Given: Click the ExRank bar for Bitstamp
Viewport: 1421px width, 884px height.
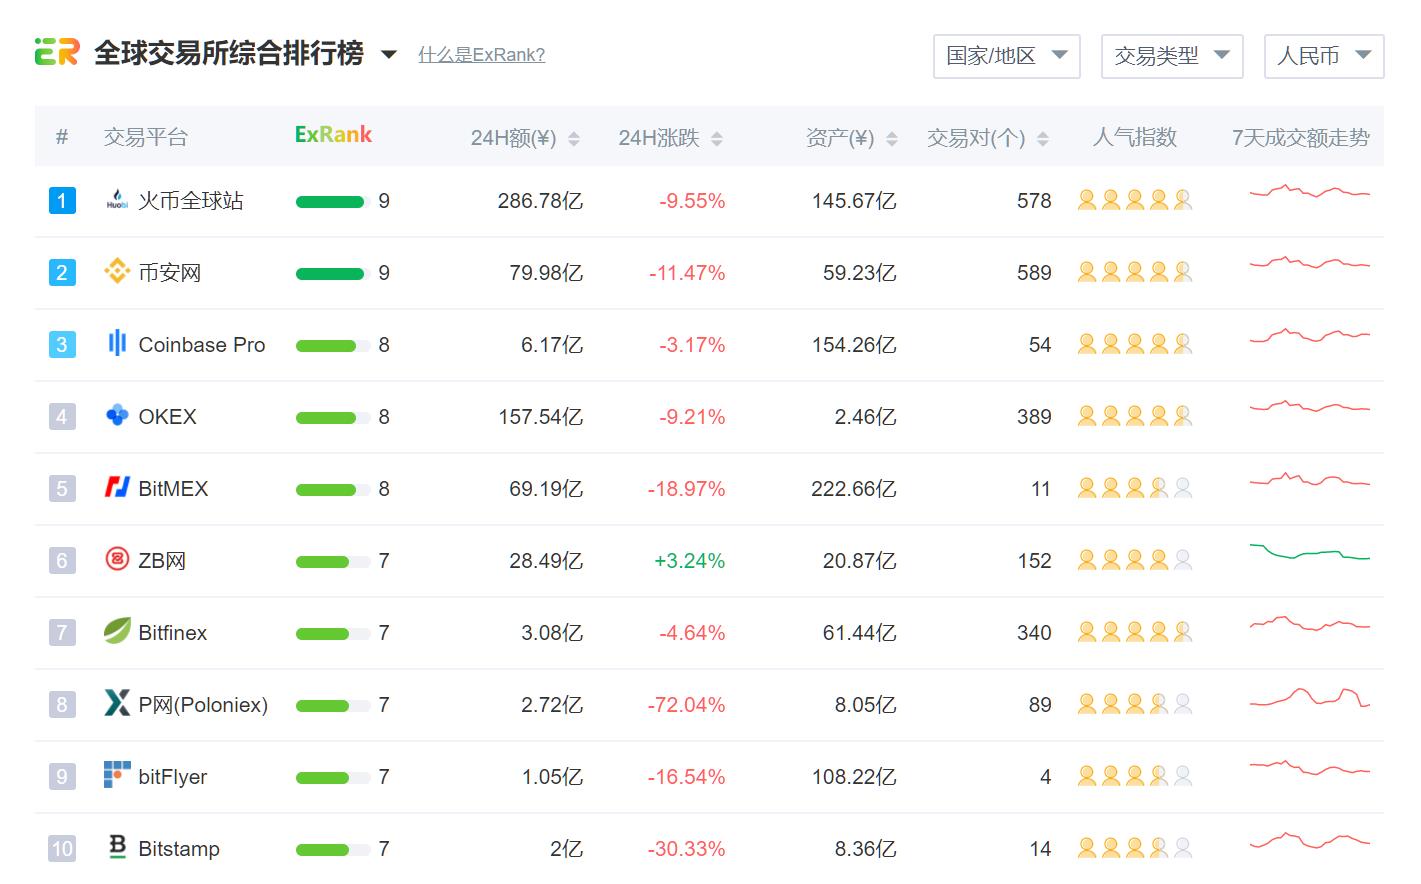Looking at the screenshot, I should 333,850.
